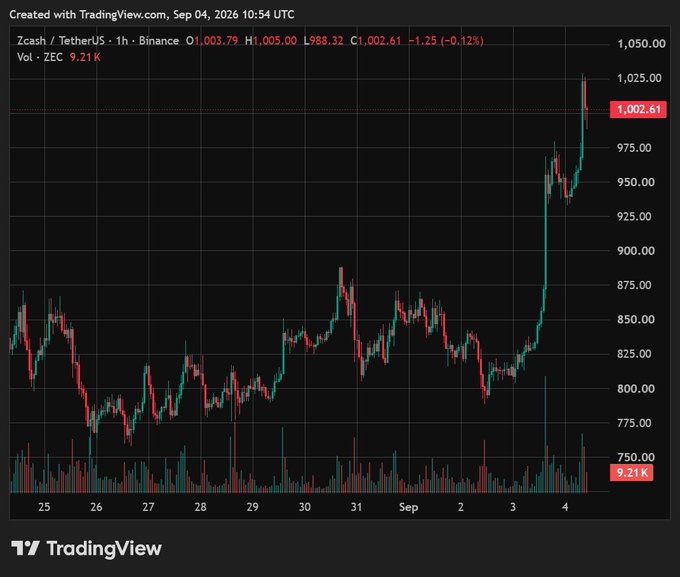
Task: Click the 900.00 price axis label
Action: [x=636, y=251]
